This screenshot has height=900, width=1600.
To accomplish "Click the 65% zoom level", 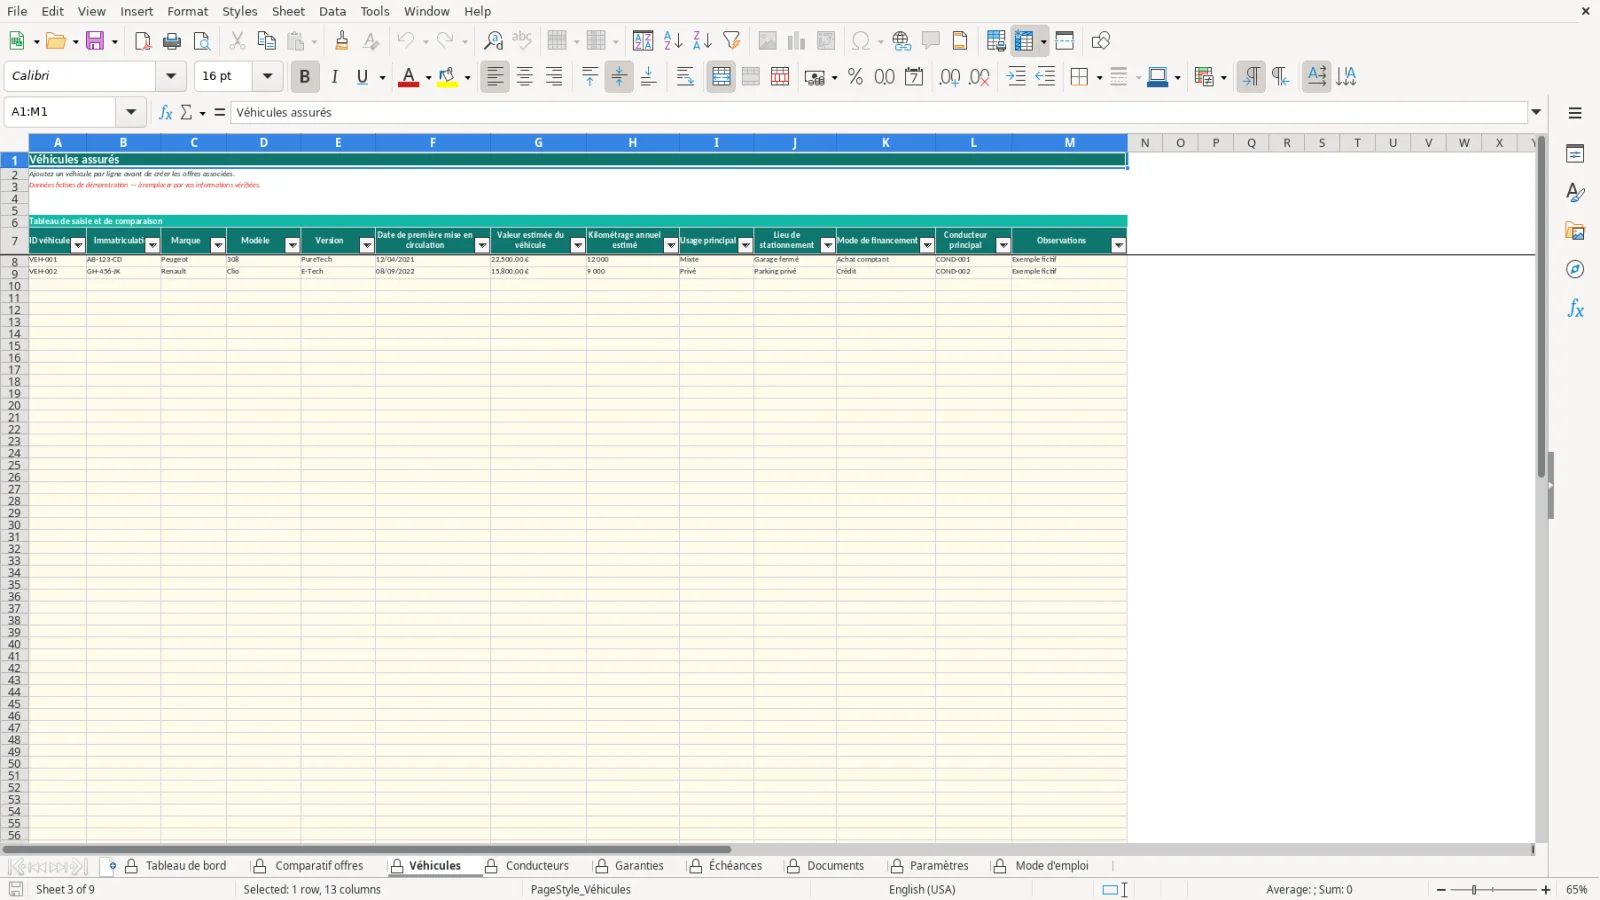I will (x=1577, y=890).
